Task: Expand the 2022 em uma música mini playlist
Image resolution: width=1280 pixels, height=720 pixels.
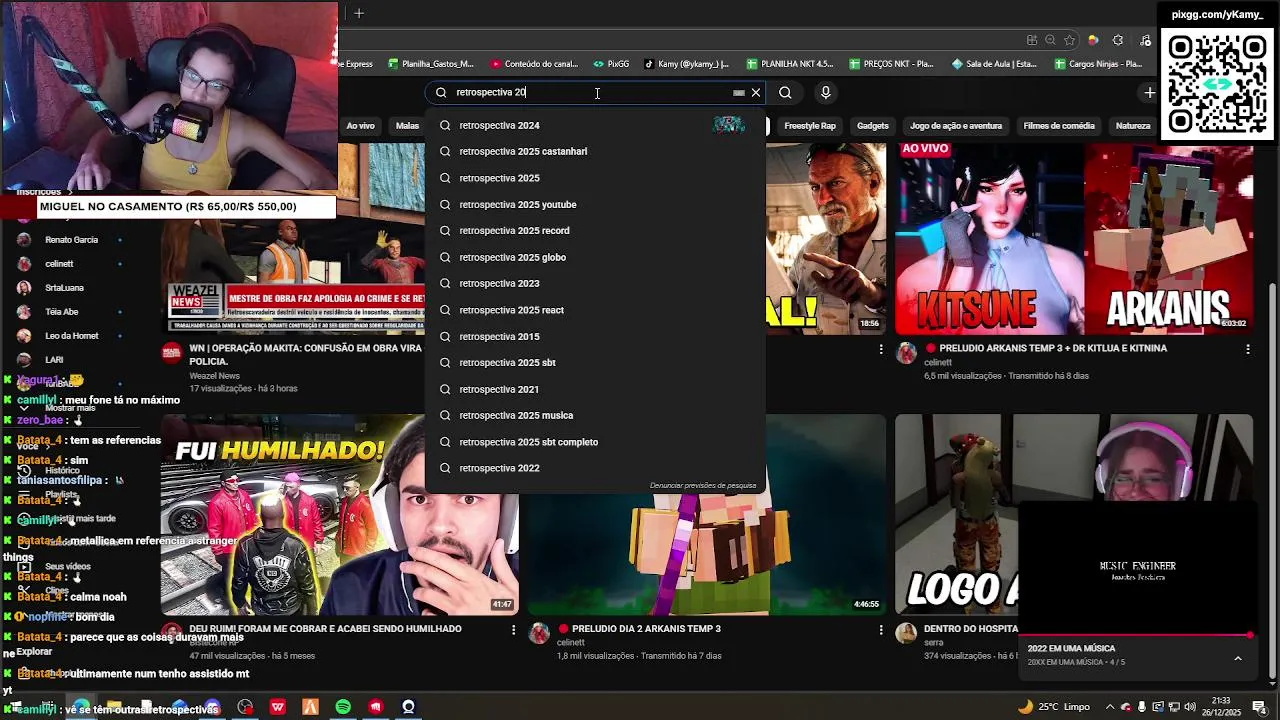Action: pyautogui.click(x=1238, y=658)
